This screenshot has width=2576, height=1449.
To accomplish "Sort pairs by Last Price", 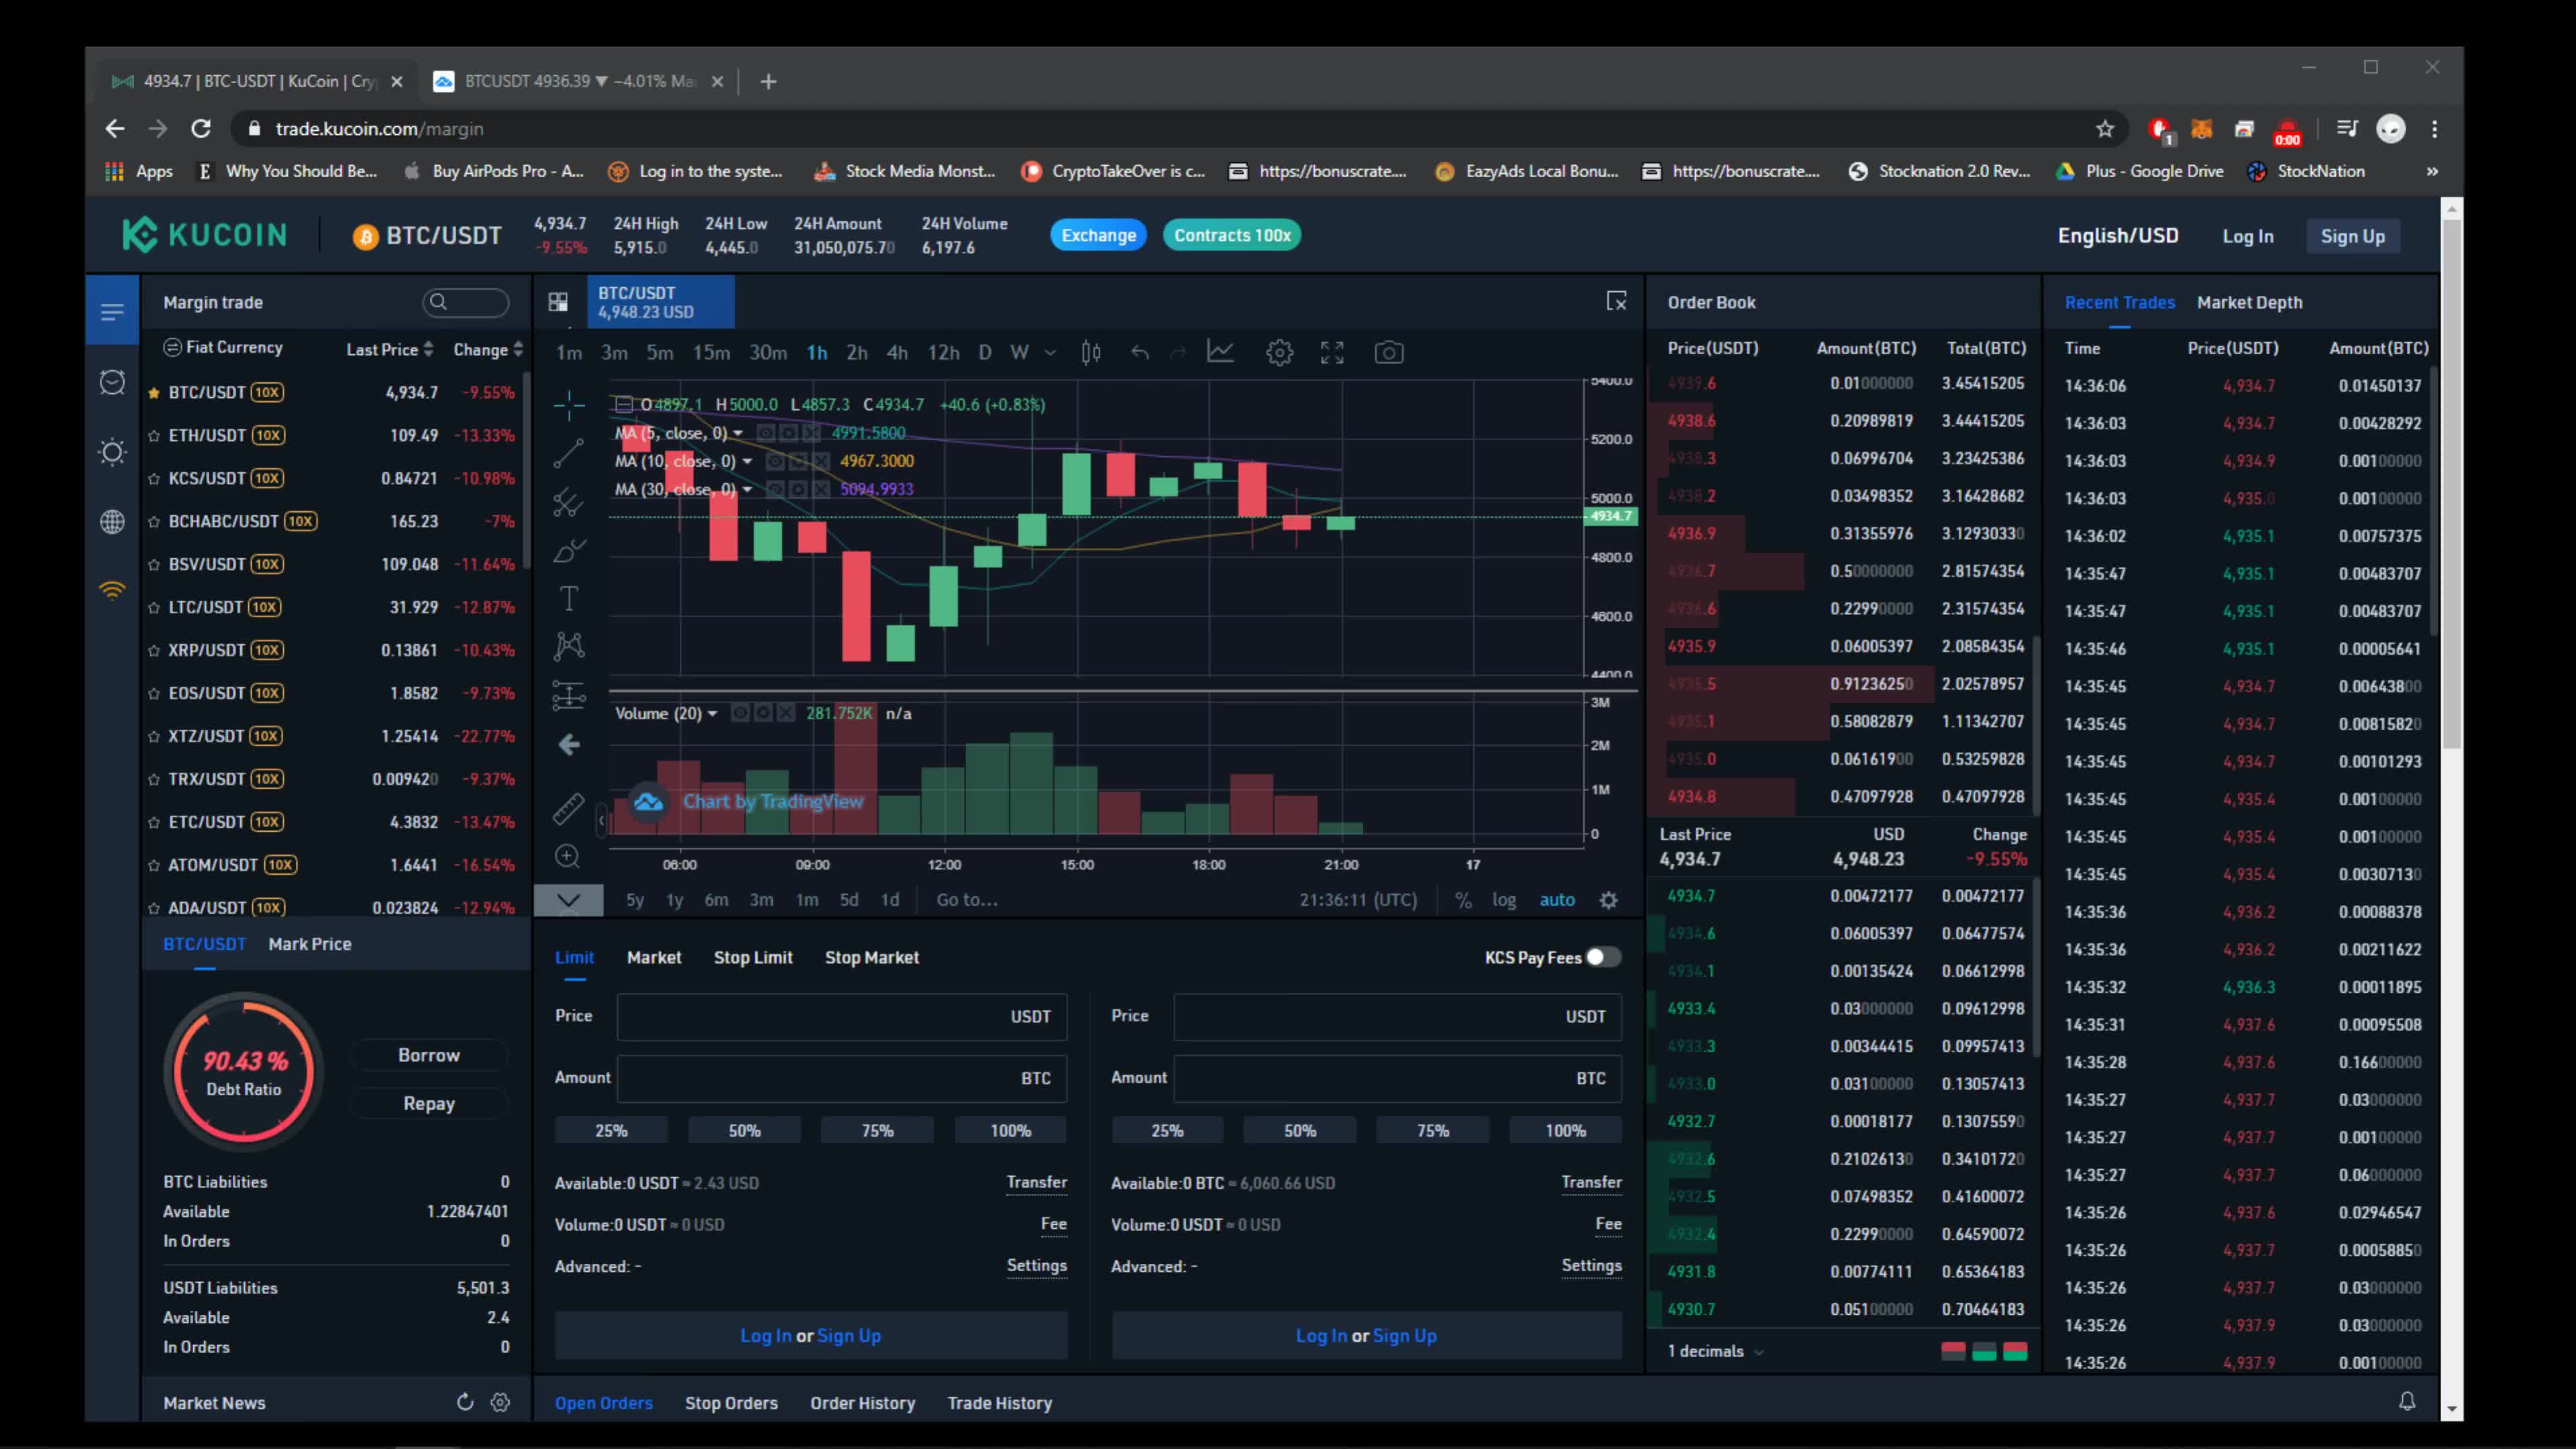I will pyautogui.click(x=389, y=349).
